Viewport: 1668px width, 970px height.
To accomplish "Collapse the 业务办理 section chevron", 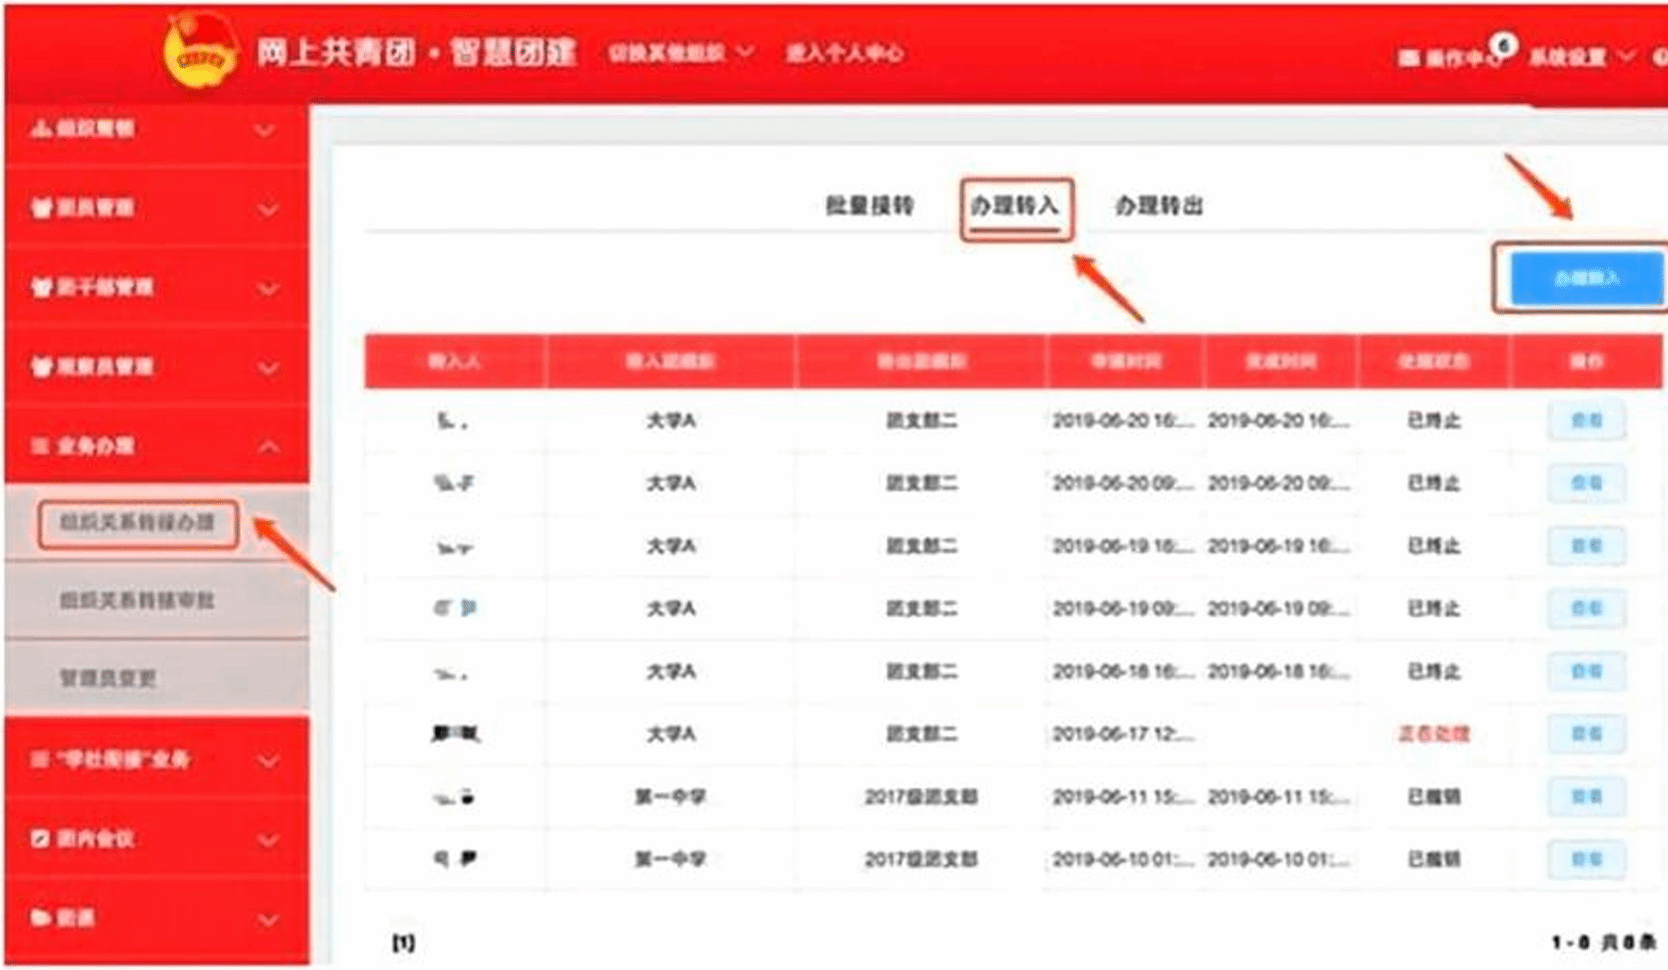I will 268,447.
